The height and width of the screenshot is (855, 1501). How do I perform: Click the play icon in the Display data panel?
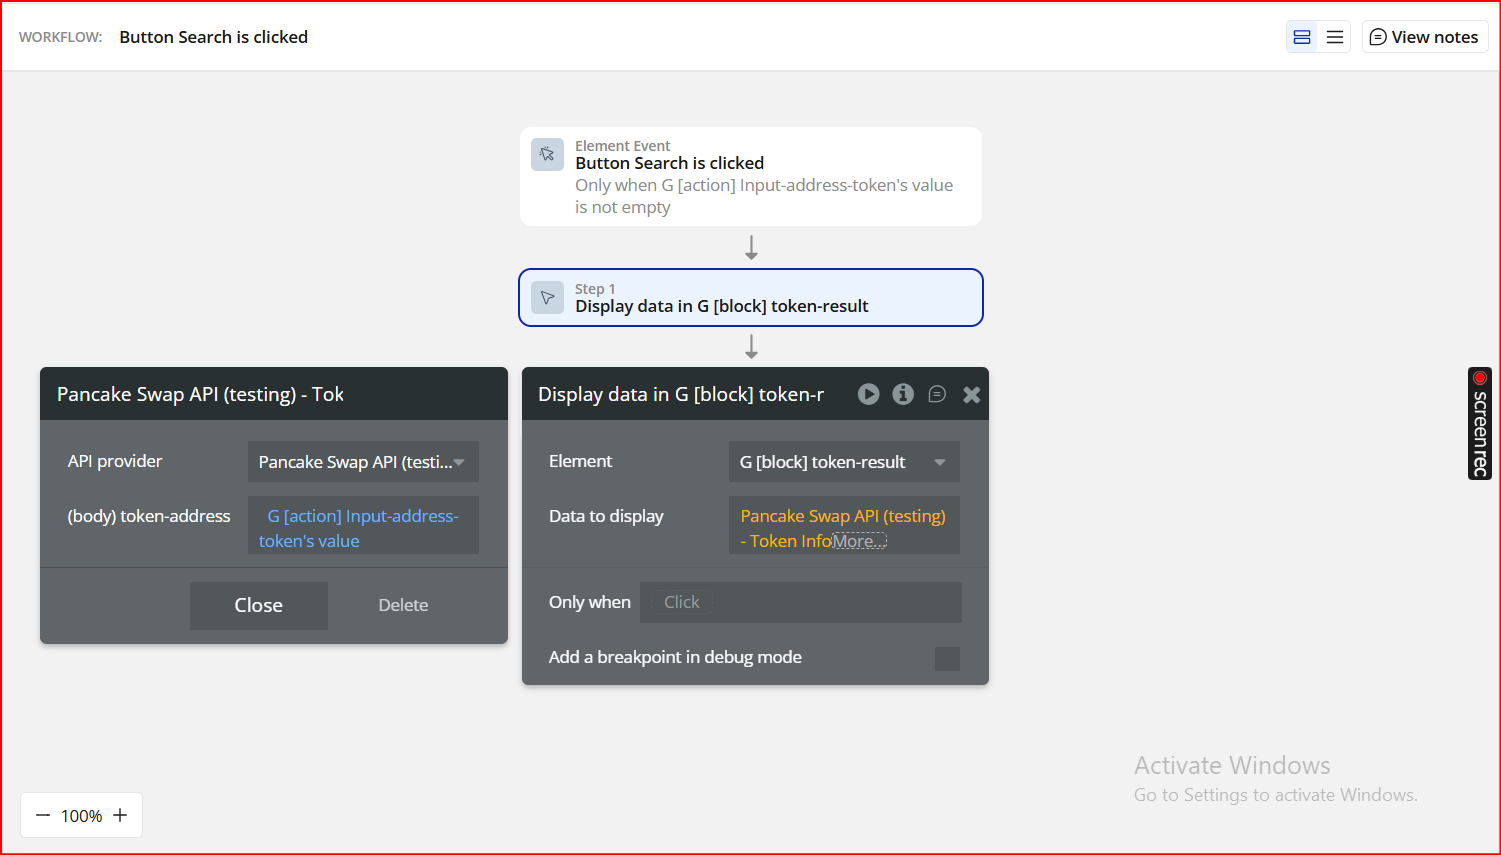point(868,394)
